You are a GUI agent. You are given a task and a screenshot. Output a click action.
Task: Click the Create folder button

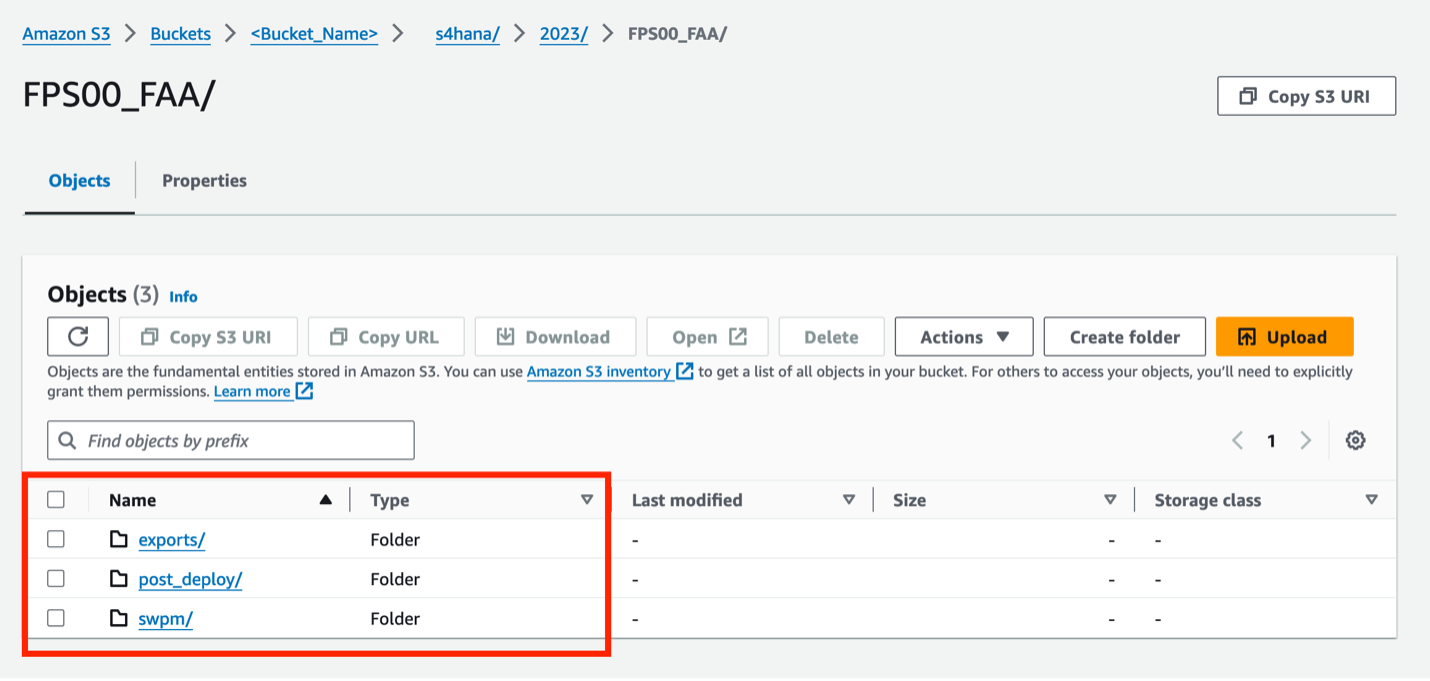(1124, 337)
